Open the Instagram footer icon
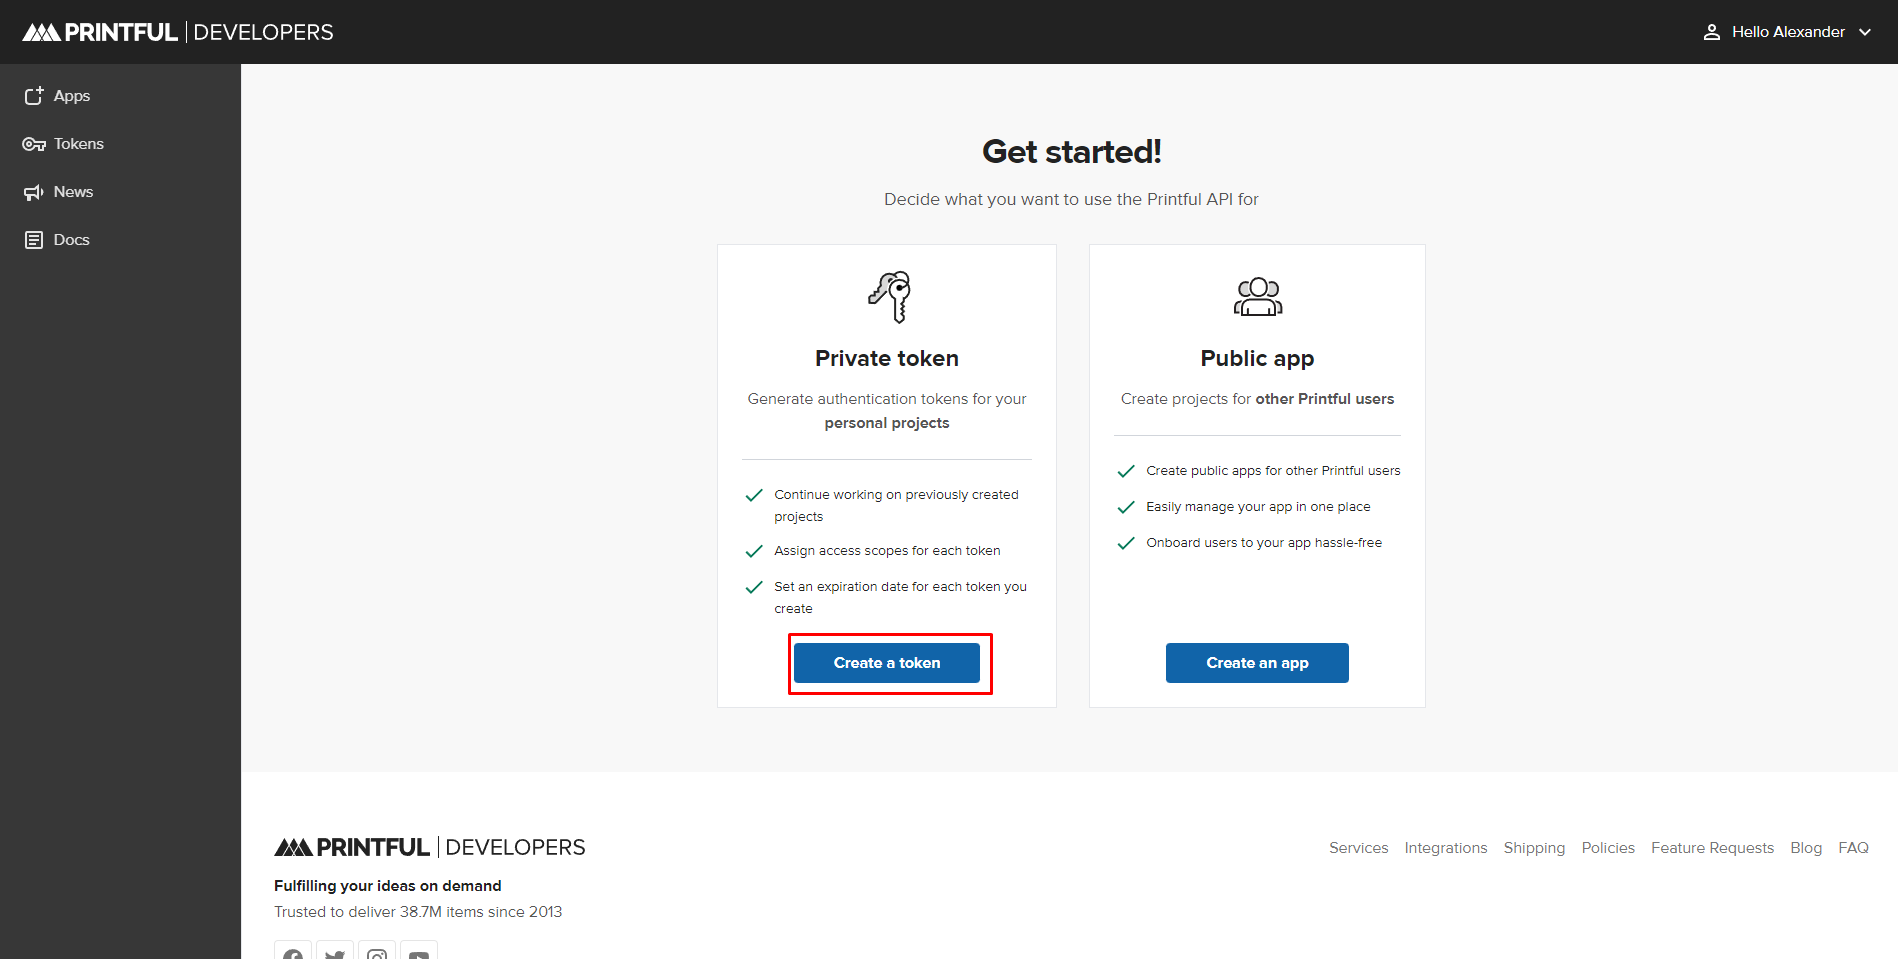 [377, 953]
